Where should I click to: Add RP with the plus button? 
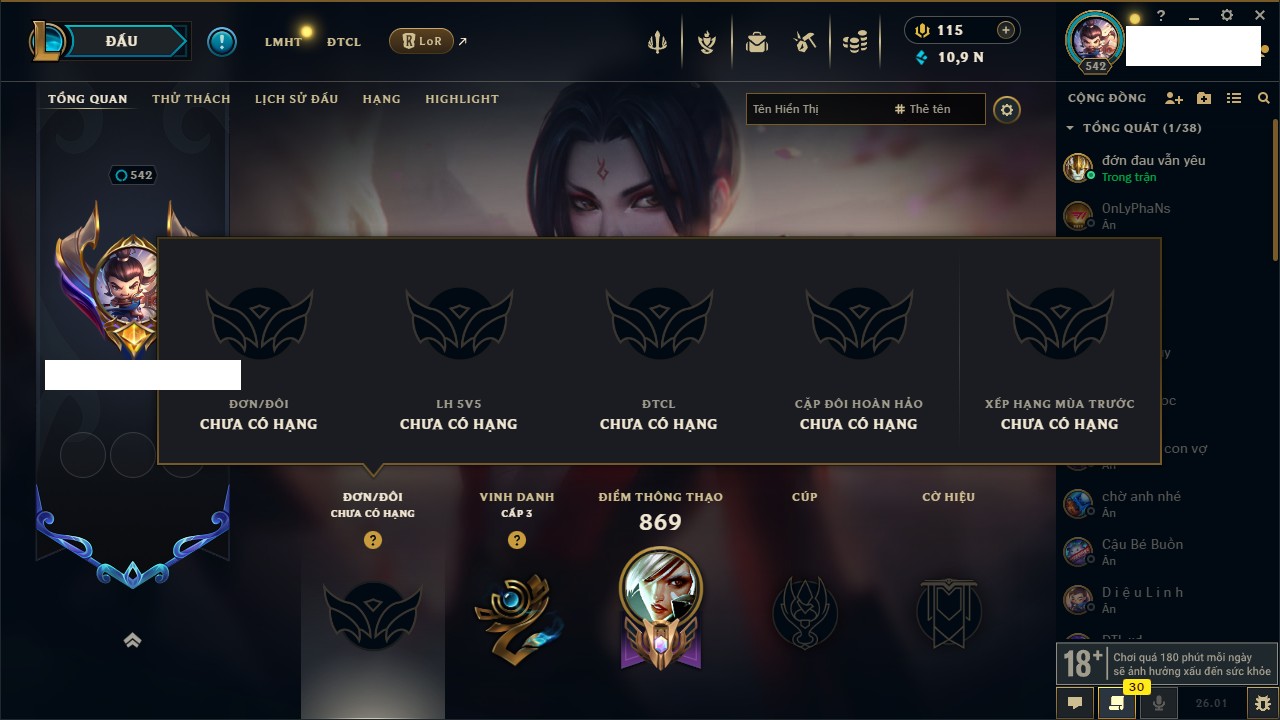point(1006,31)
